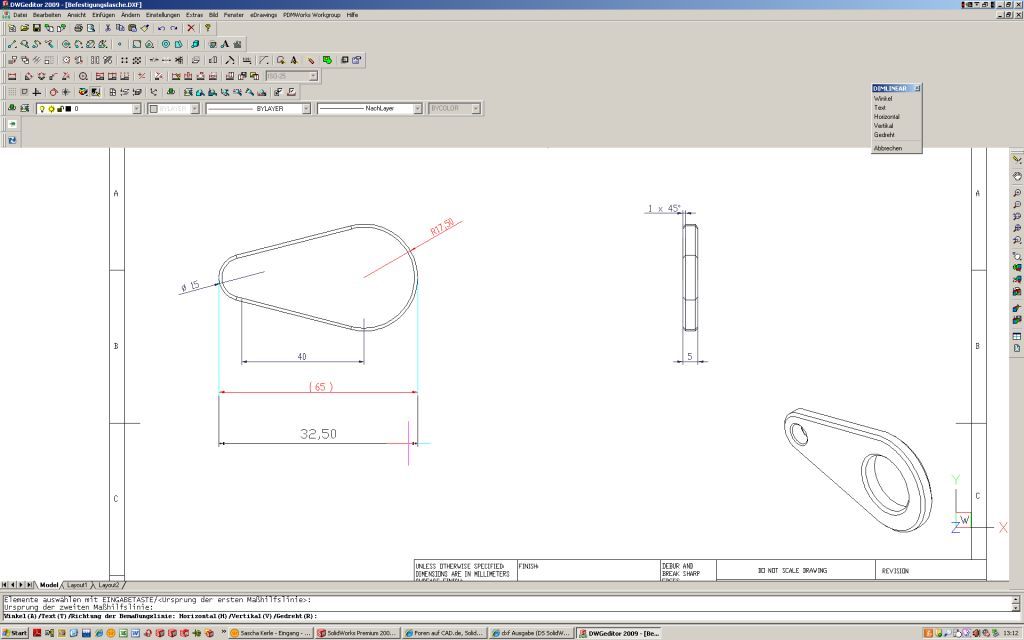Select the Text 'A' tool in the draw toolbar
Viewport: 1024px width, 640px height.
[x=225, y=44]
